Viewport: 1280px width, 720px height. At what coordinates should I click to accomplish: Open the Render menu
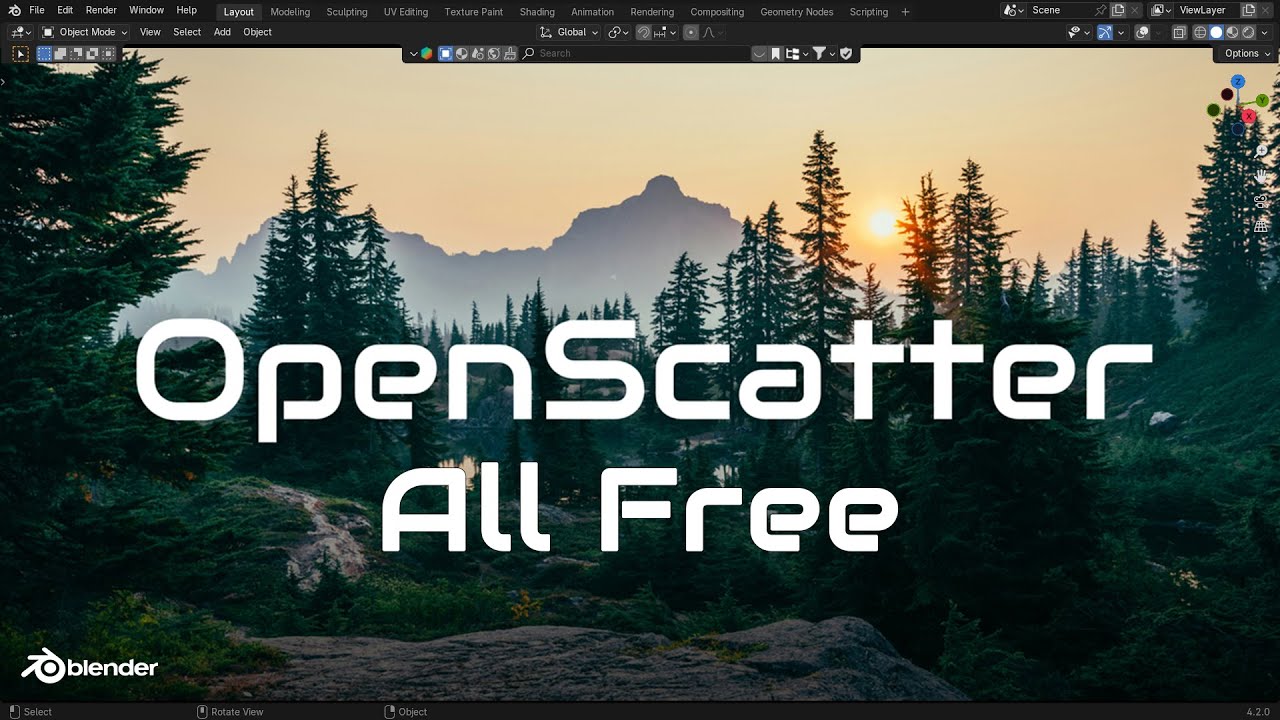pos(101,10)
